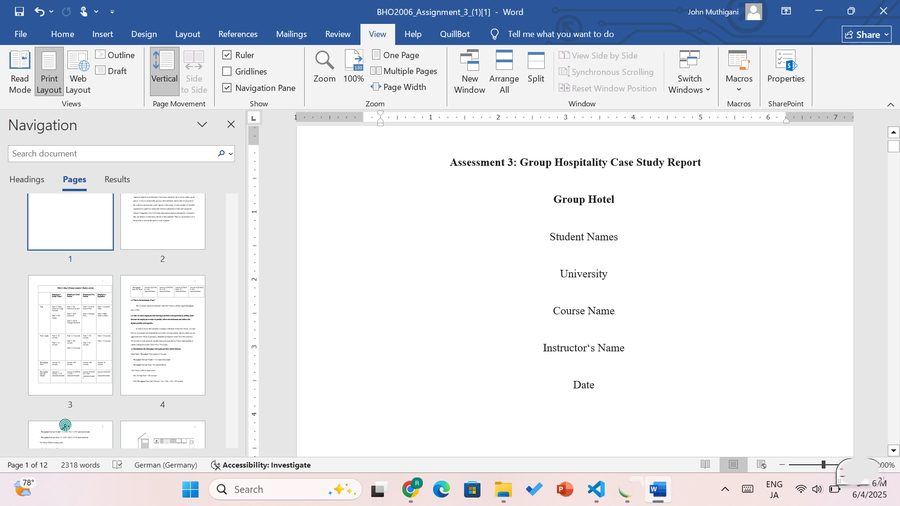Image resolution: width=900 pixels, height=506 pixels.
Task: Click the Print Layout status bar icon
Action: pyautogui.click(x=733, y=465)
